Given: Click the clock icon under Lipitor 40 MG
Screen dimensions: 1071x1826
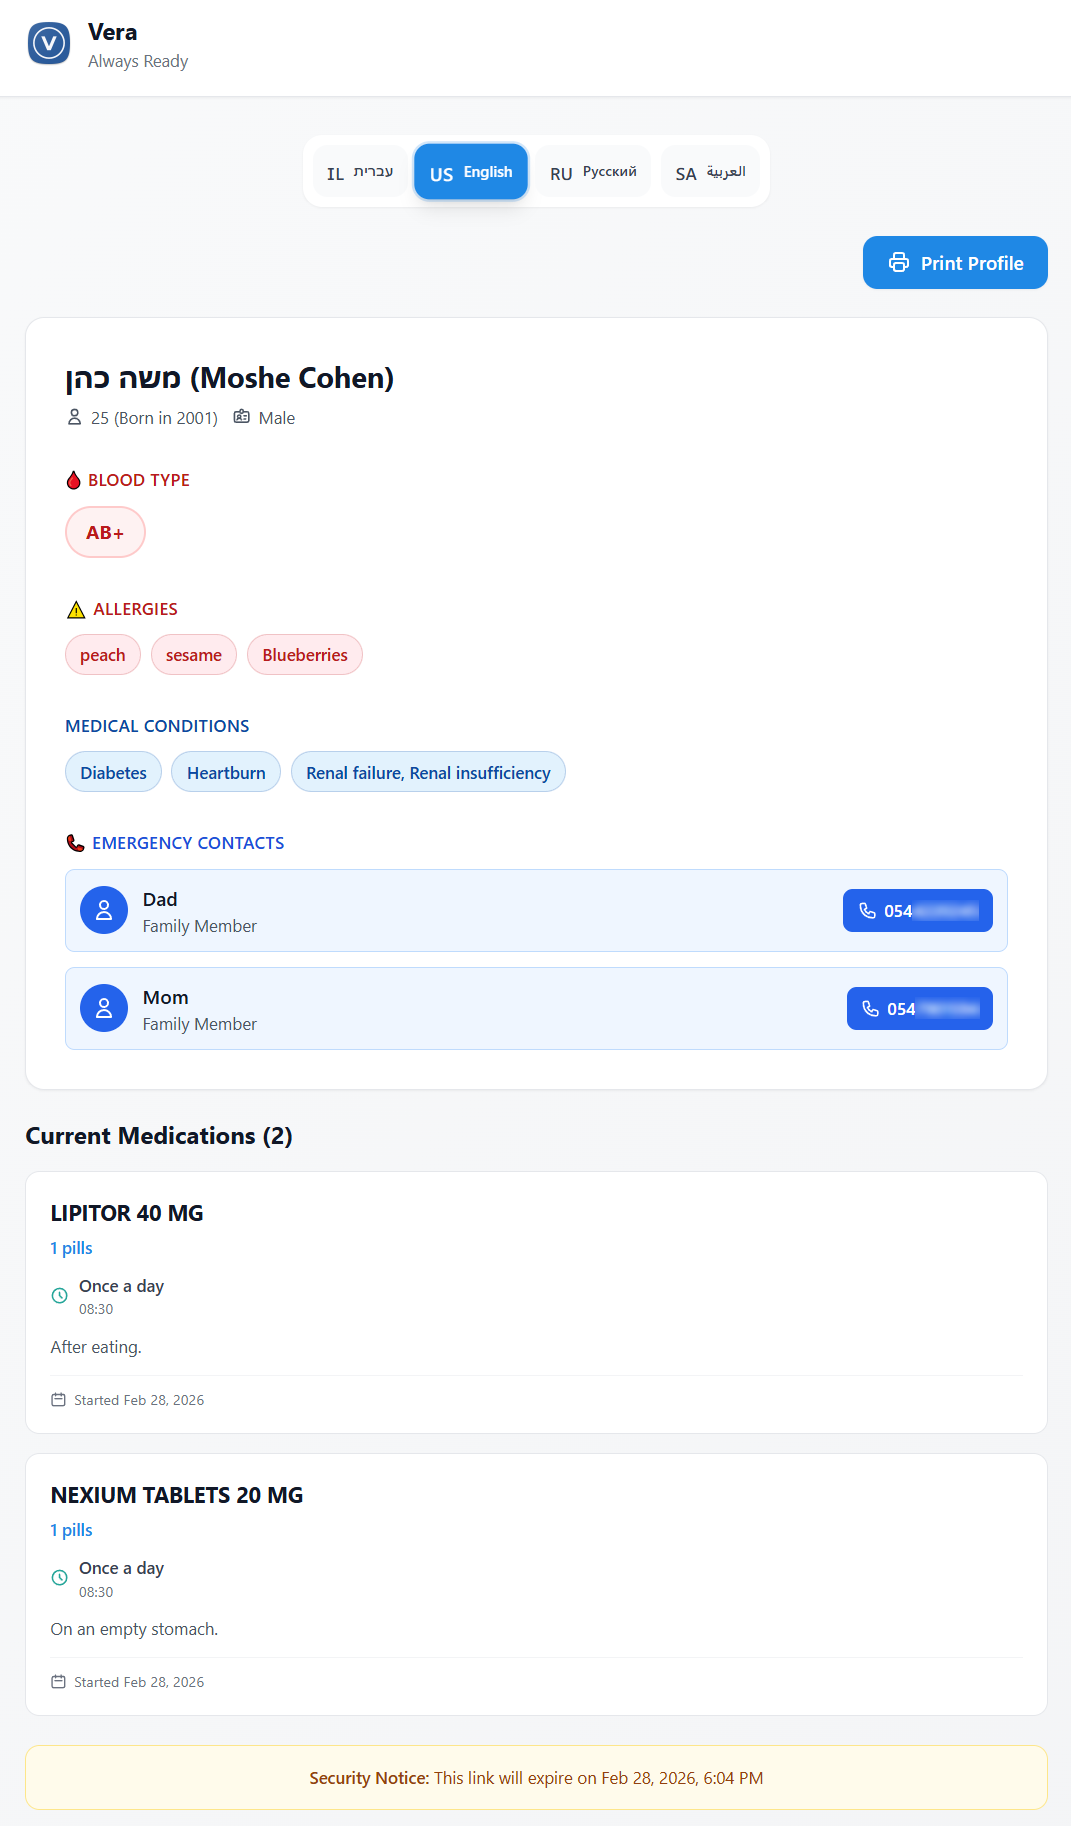Looking at the screenshot, I should 60,1296.
